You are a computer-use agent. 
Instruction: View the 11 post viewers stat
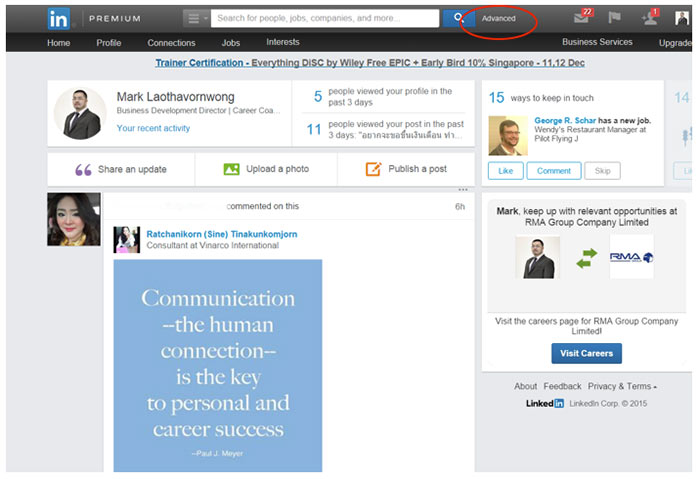pos(385,130)
